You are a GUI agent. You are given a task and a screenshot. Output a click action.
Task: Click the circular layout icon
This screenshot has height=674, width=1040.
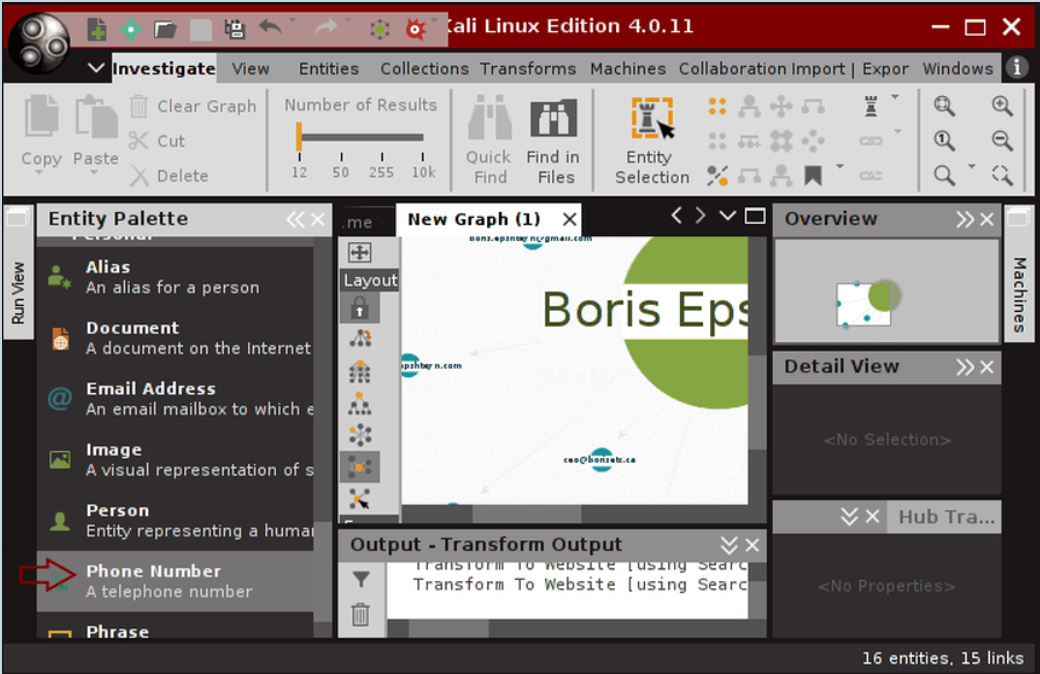[359, 435]
